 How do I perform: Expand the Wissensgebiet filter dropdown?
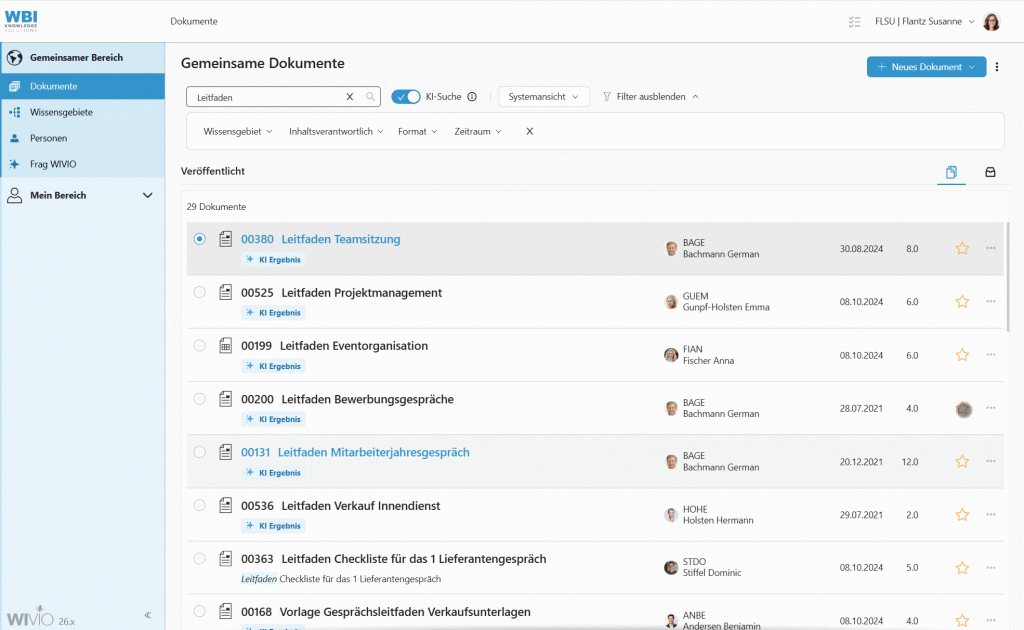click(238, 131)
